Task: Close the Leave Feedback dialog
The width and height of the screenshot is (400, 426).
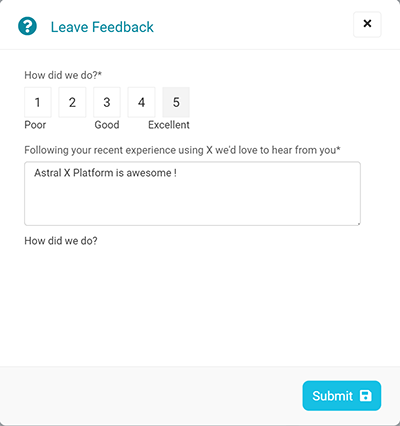Action: 367,24
